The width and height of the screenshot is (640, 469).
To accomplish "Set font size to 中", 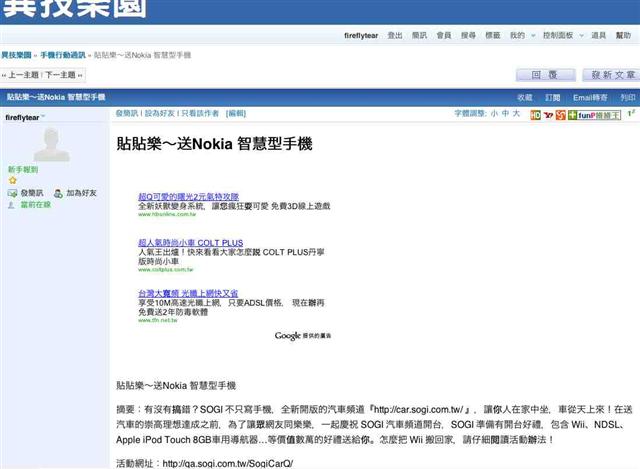I will tap(505, 113).
